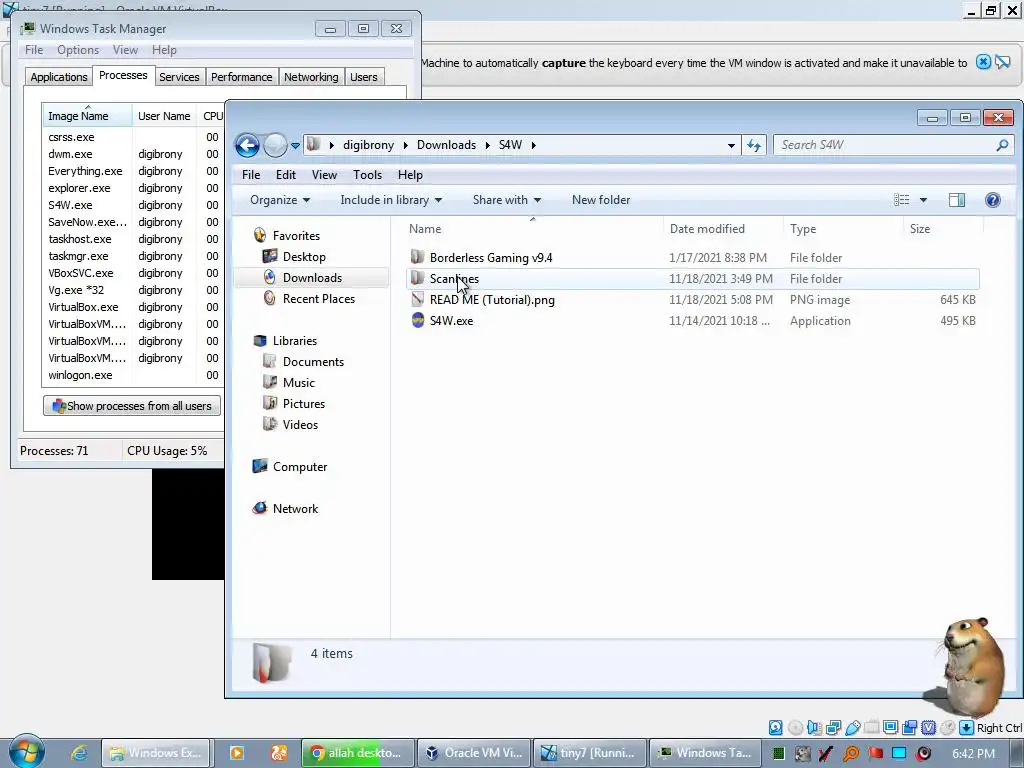Click Computer in navigation pane

(300, 467)
